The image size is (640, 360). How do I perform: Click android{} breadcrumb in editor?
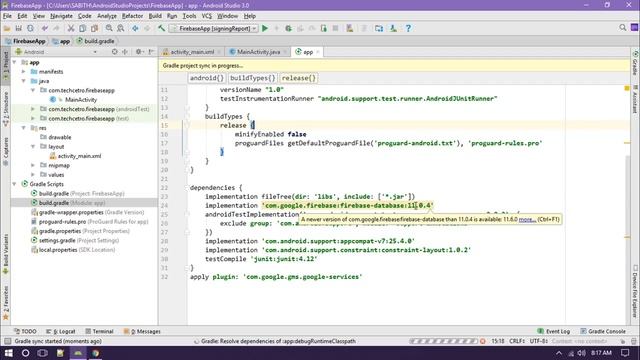tap(207, 78)
